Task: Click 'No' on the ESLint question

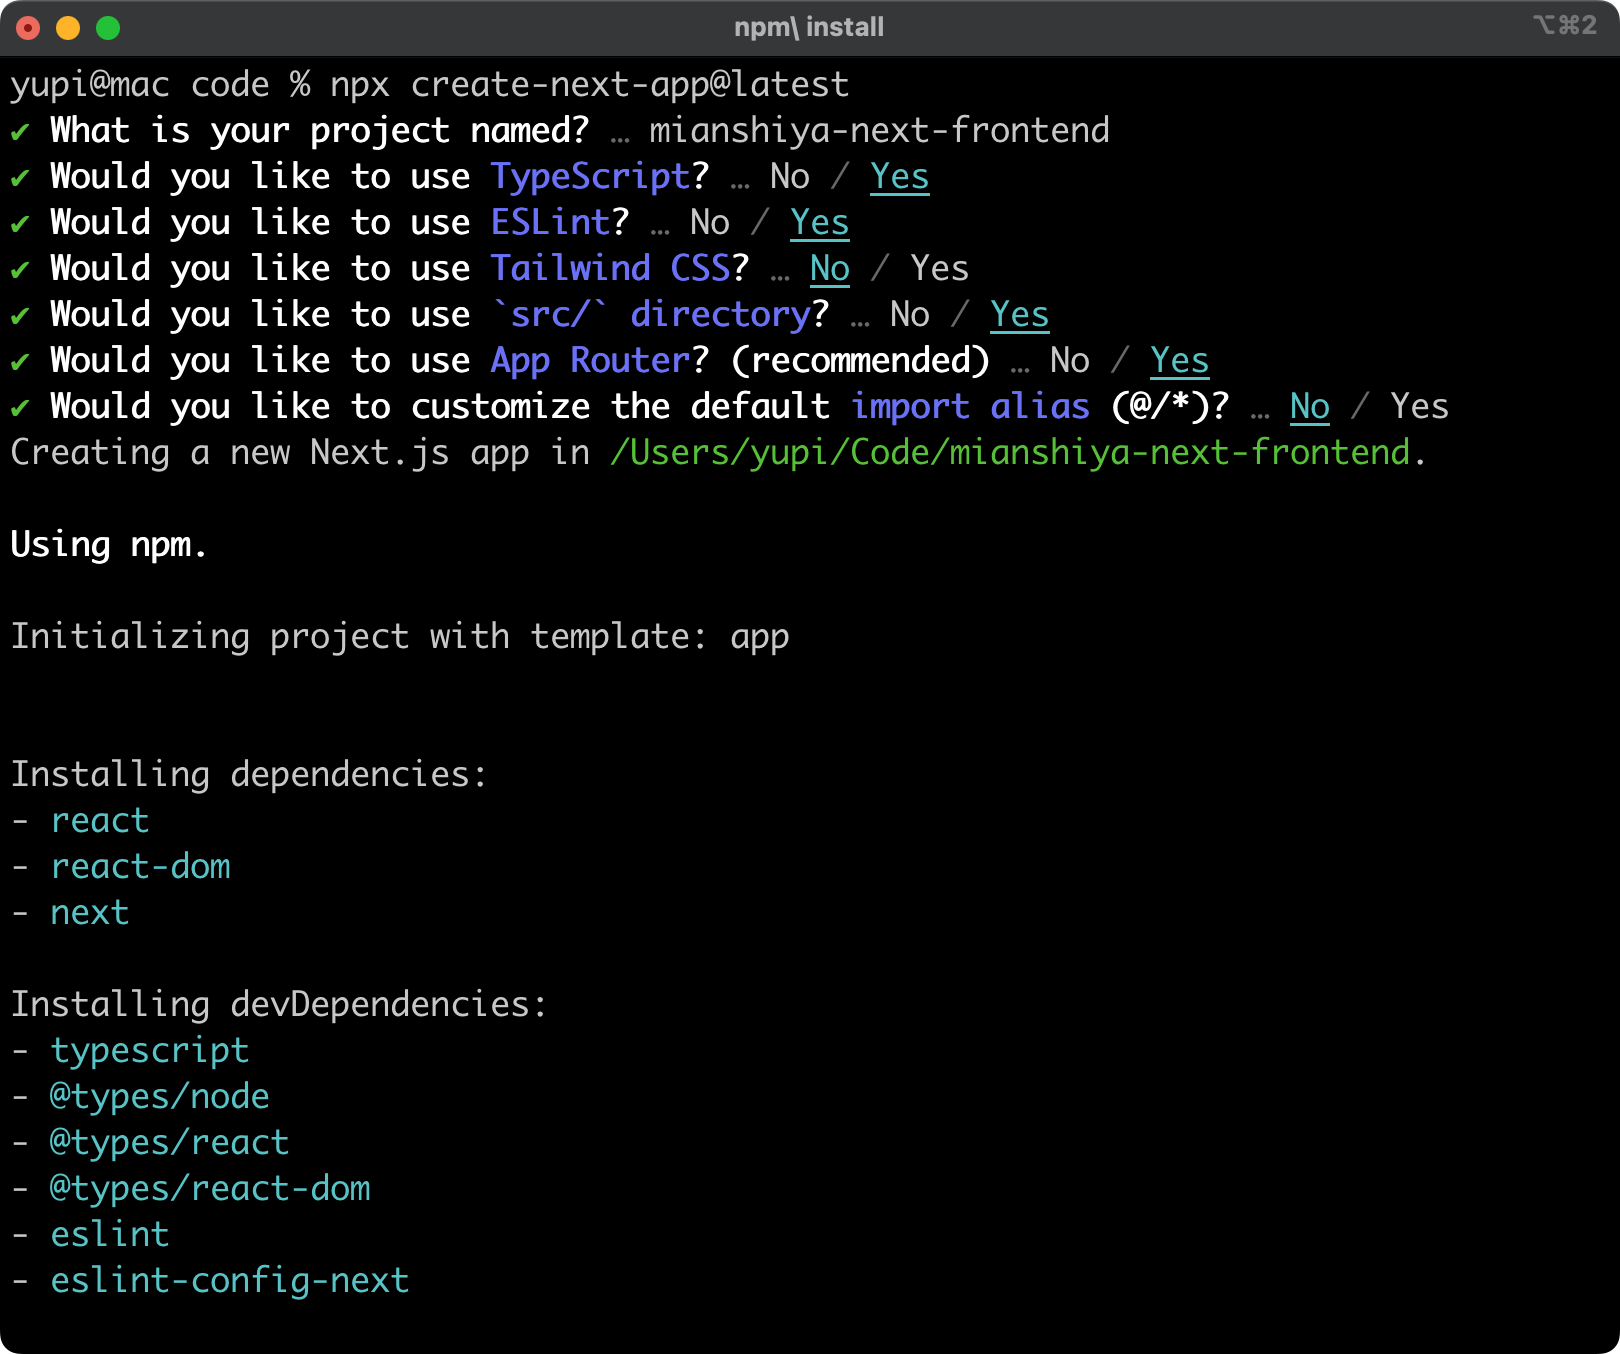Action: 710,223
